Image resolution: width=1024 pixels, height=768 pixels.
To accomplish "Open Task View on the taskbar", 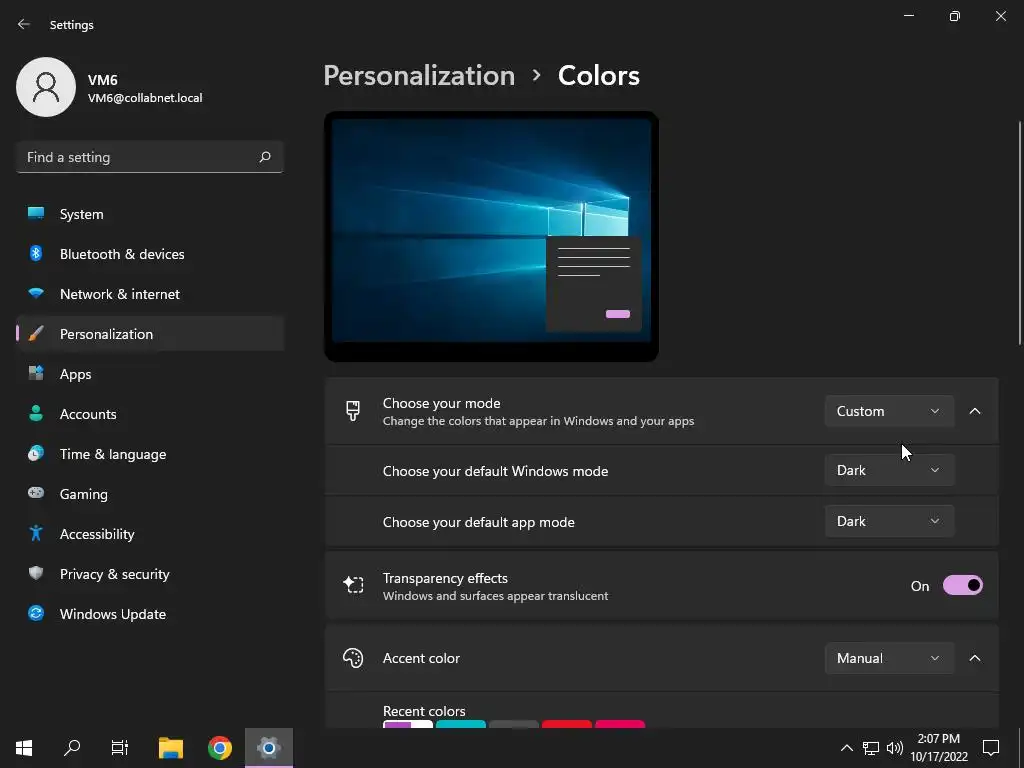I will pos(120,748).
